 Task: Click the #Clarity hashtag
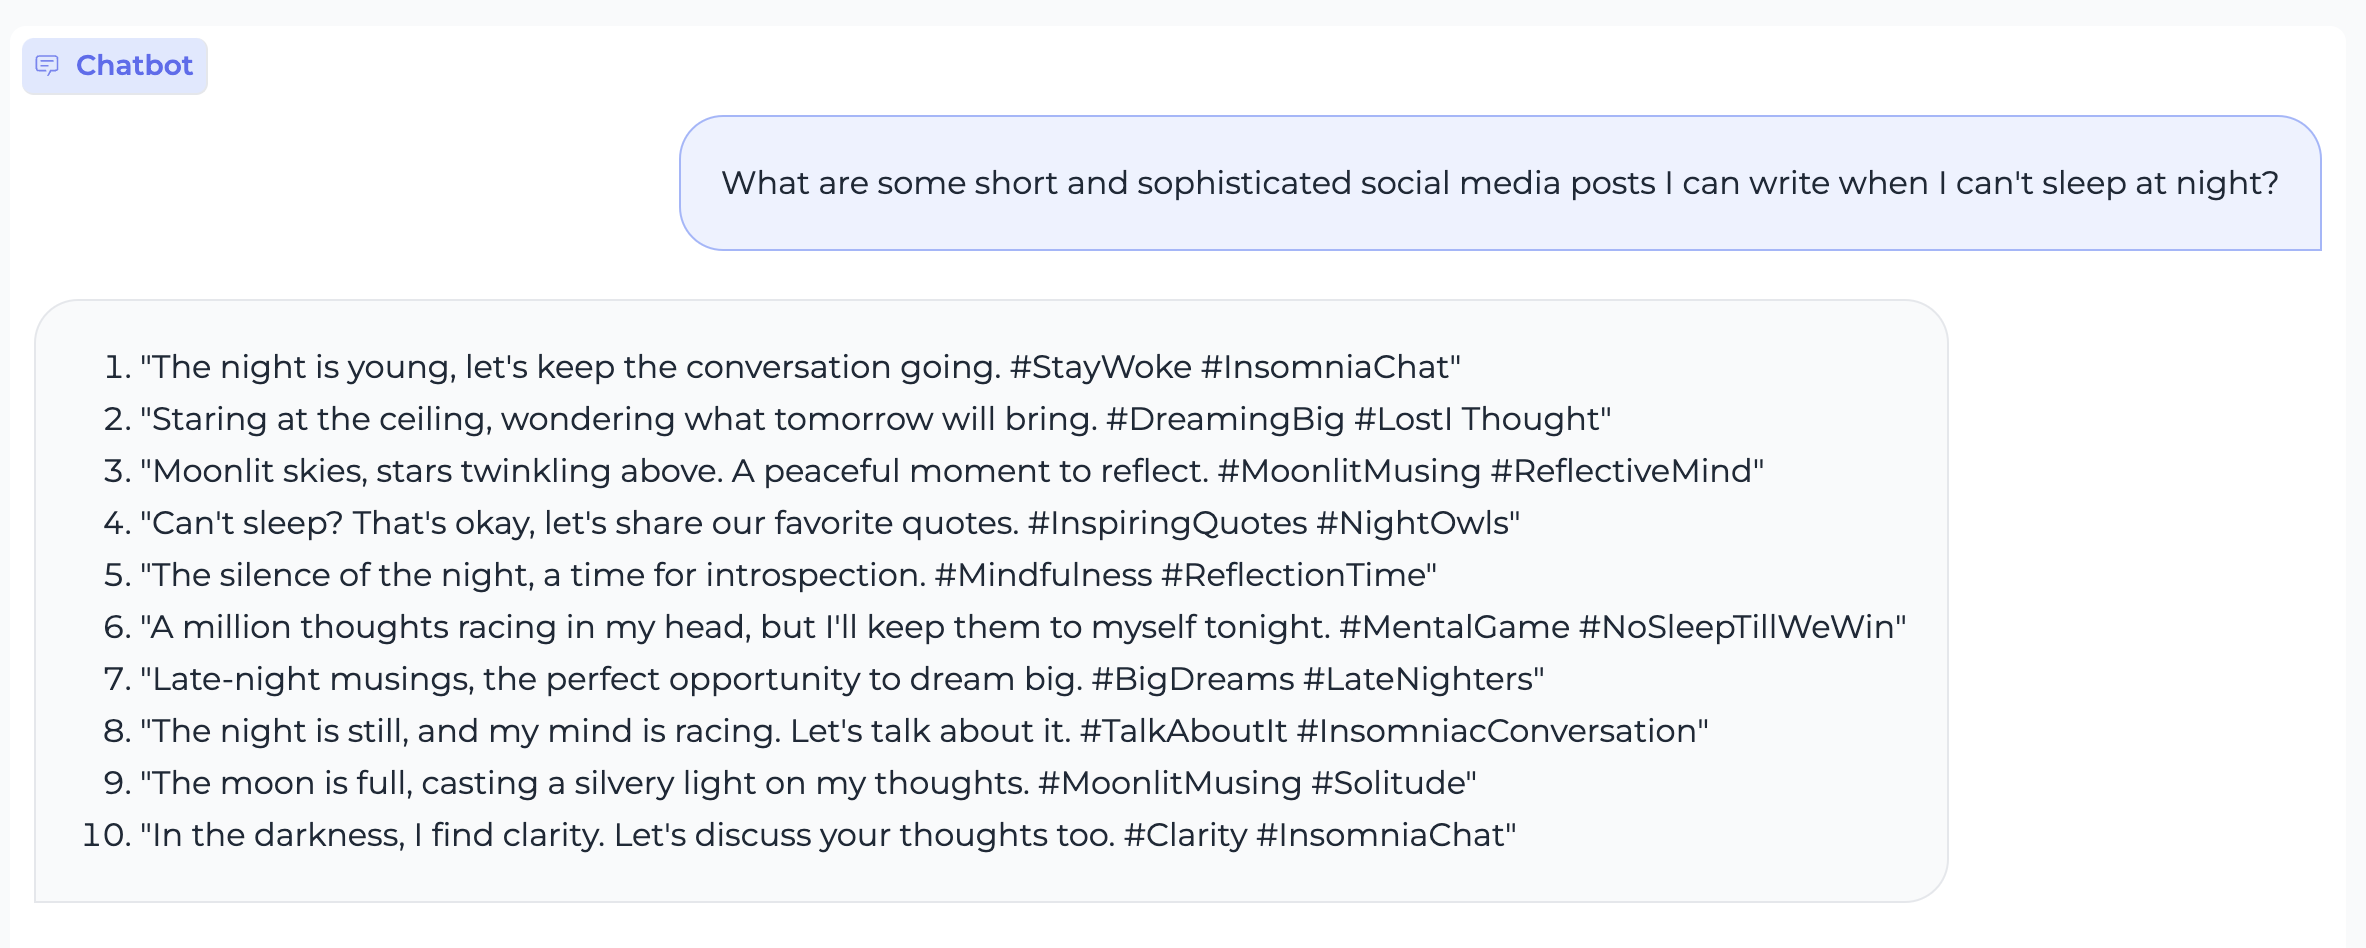pyautogui.click(x=1185, y=835)
